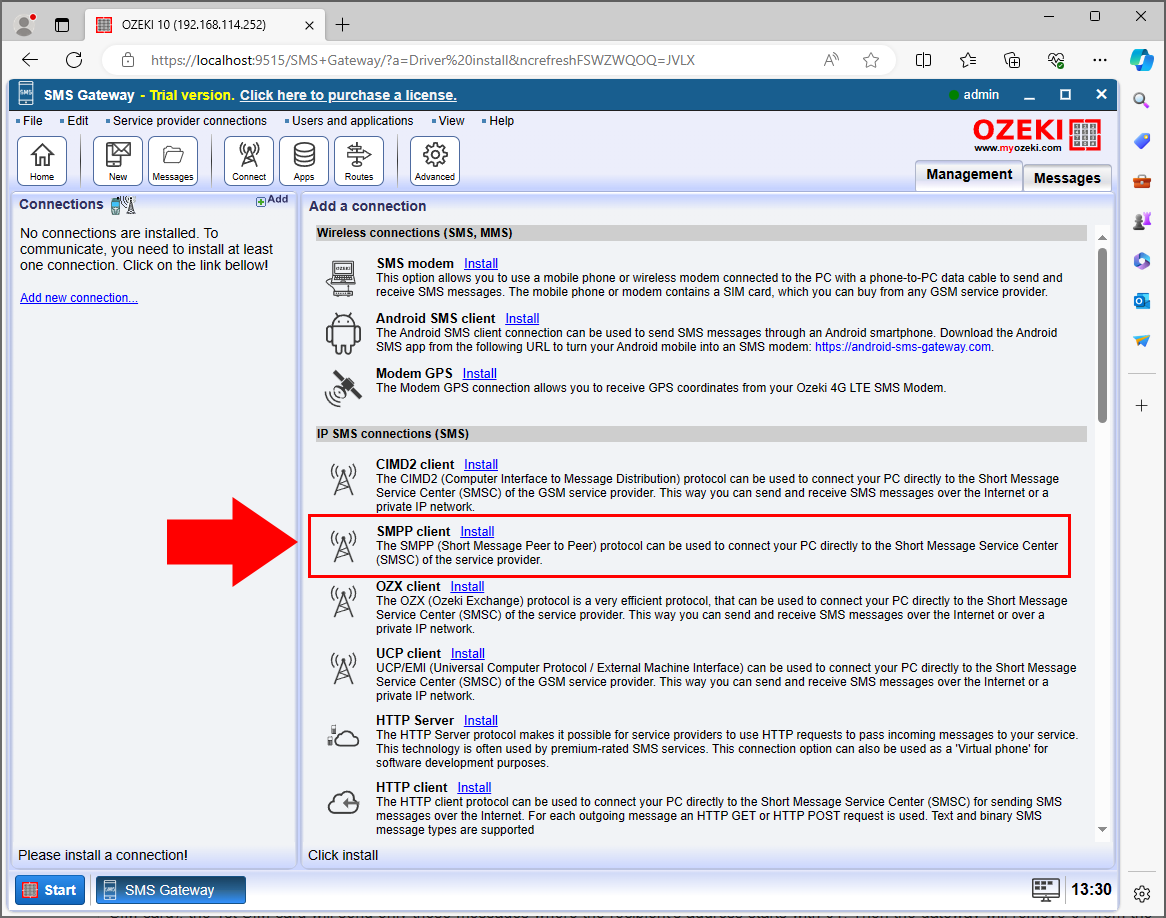This screenshot has height=918, width=1166.
Task: Open the Routes signpost toolbar icon
Action: click(x=358, y=161)
